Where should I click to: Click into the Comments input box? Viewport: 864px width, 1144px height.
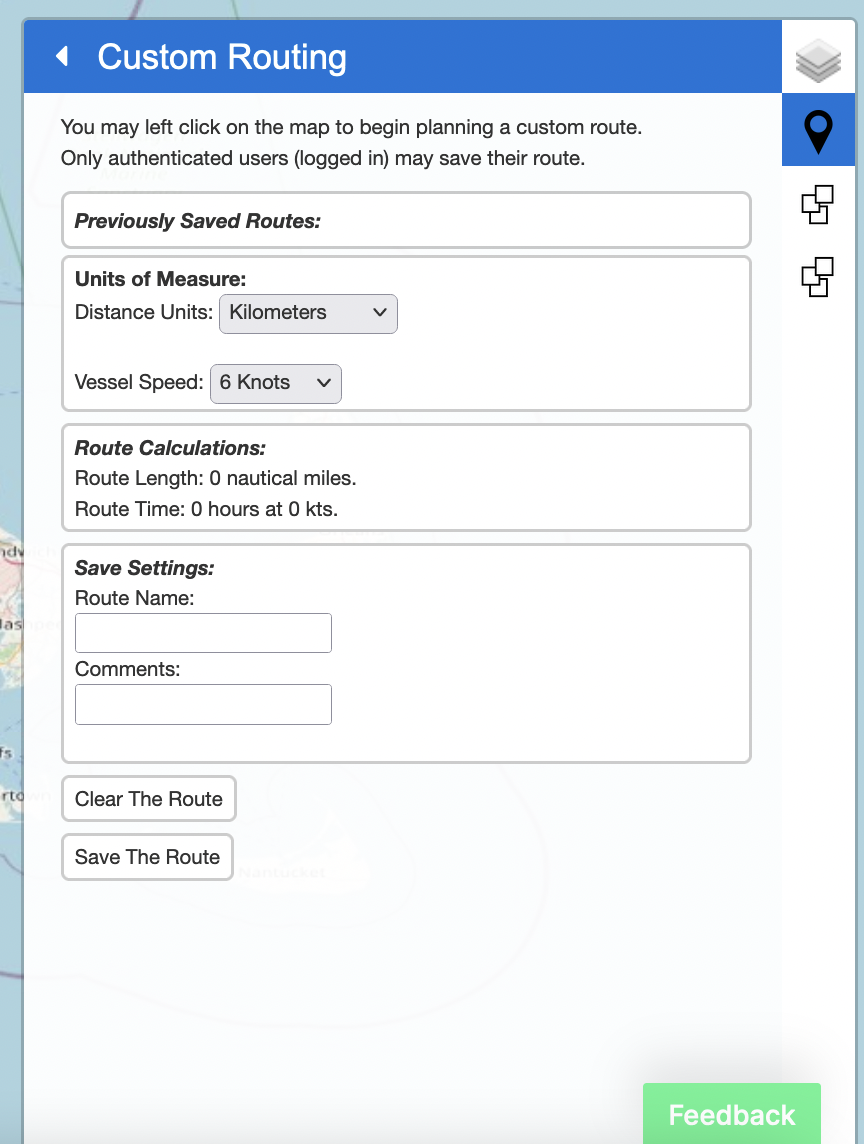pos(203,704)
